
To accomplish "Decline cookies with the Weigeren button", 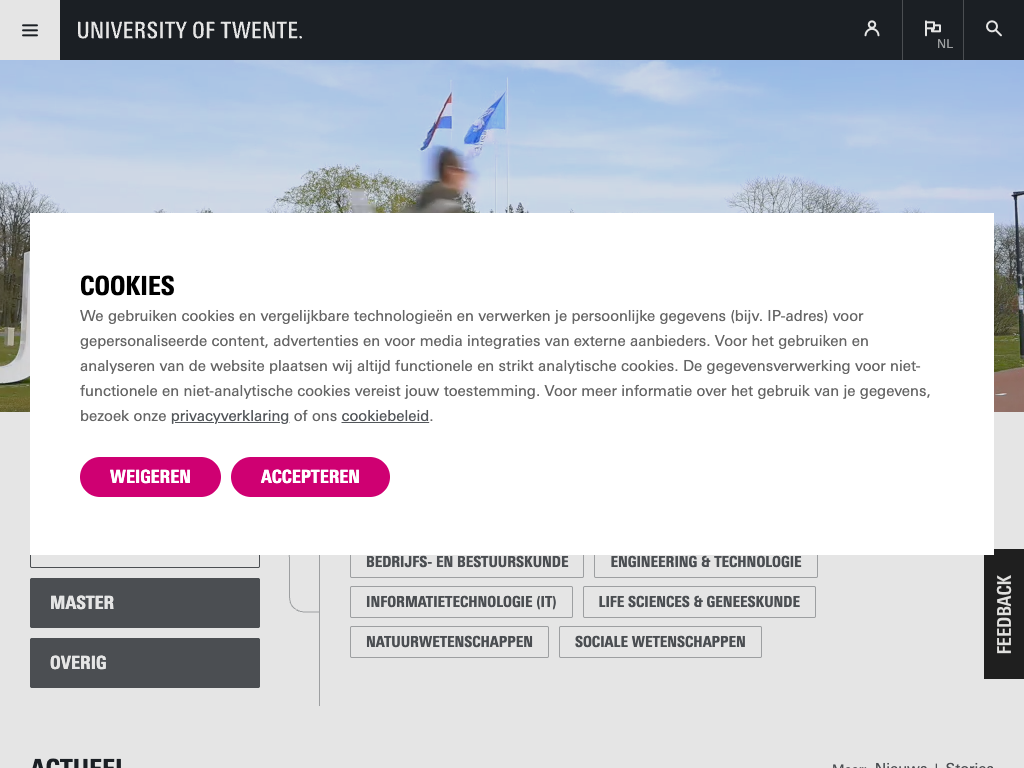I will click(x=150, y=477).
